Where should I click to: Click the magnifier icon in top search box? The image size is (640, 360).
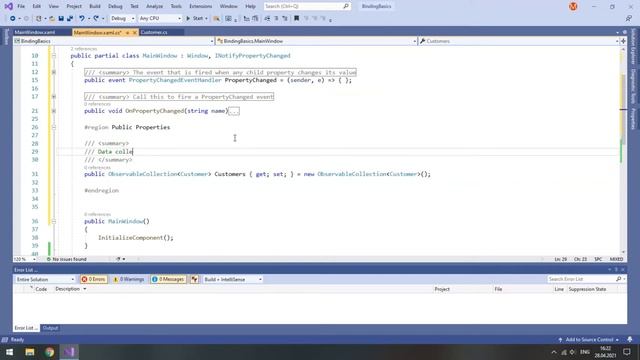pyautogui.click(x=346, y=6)
